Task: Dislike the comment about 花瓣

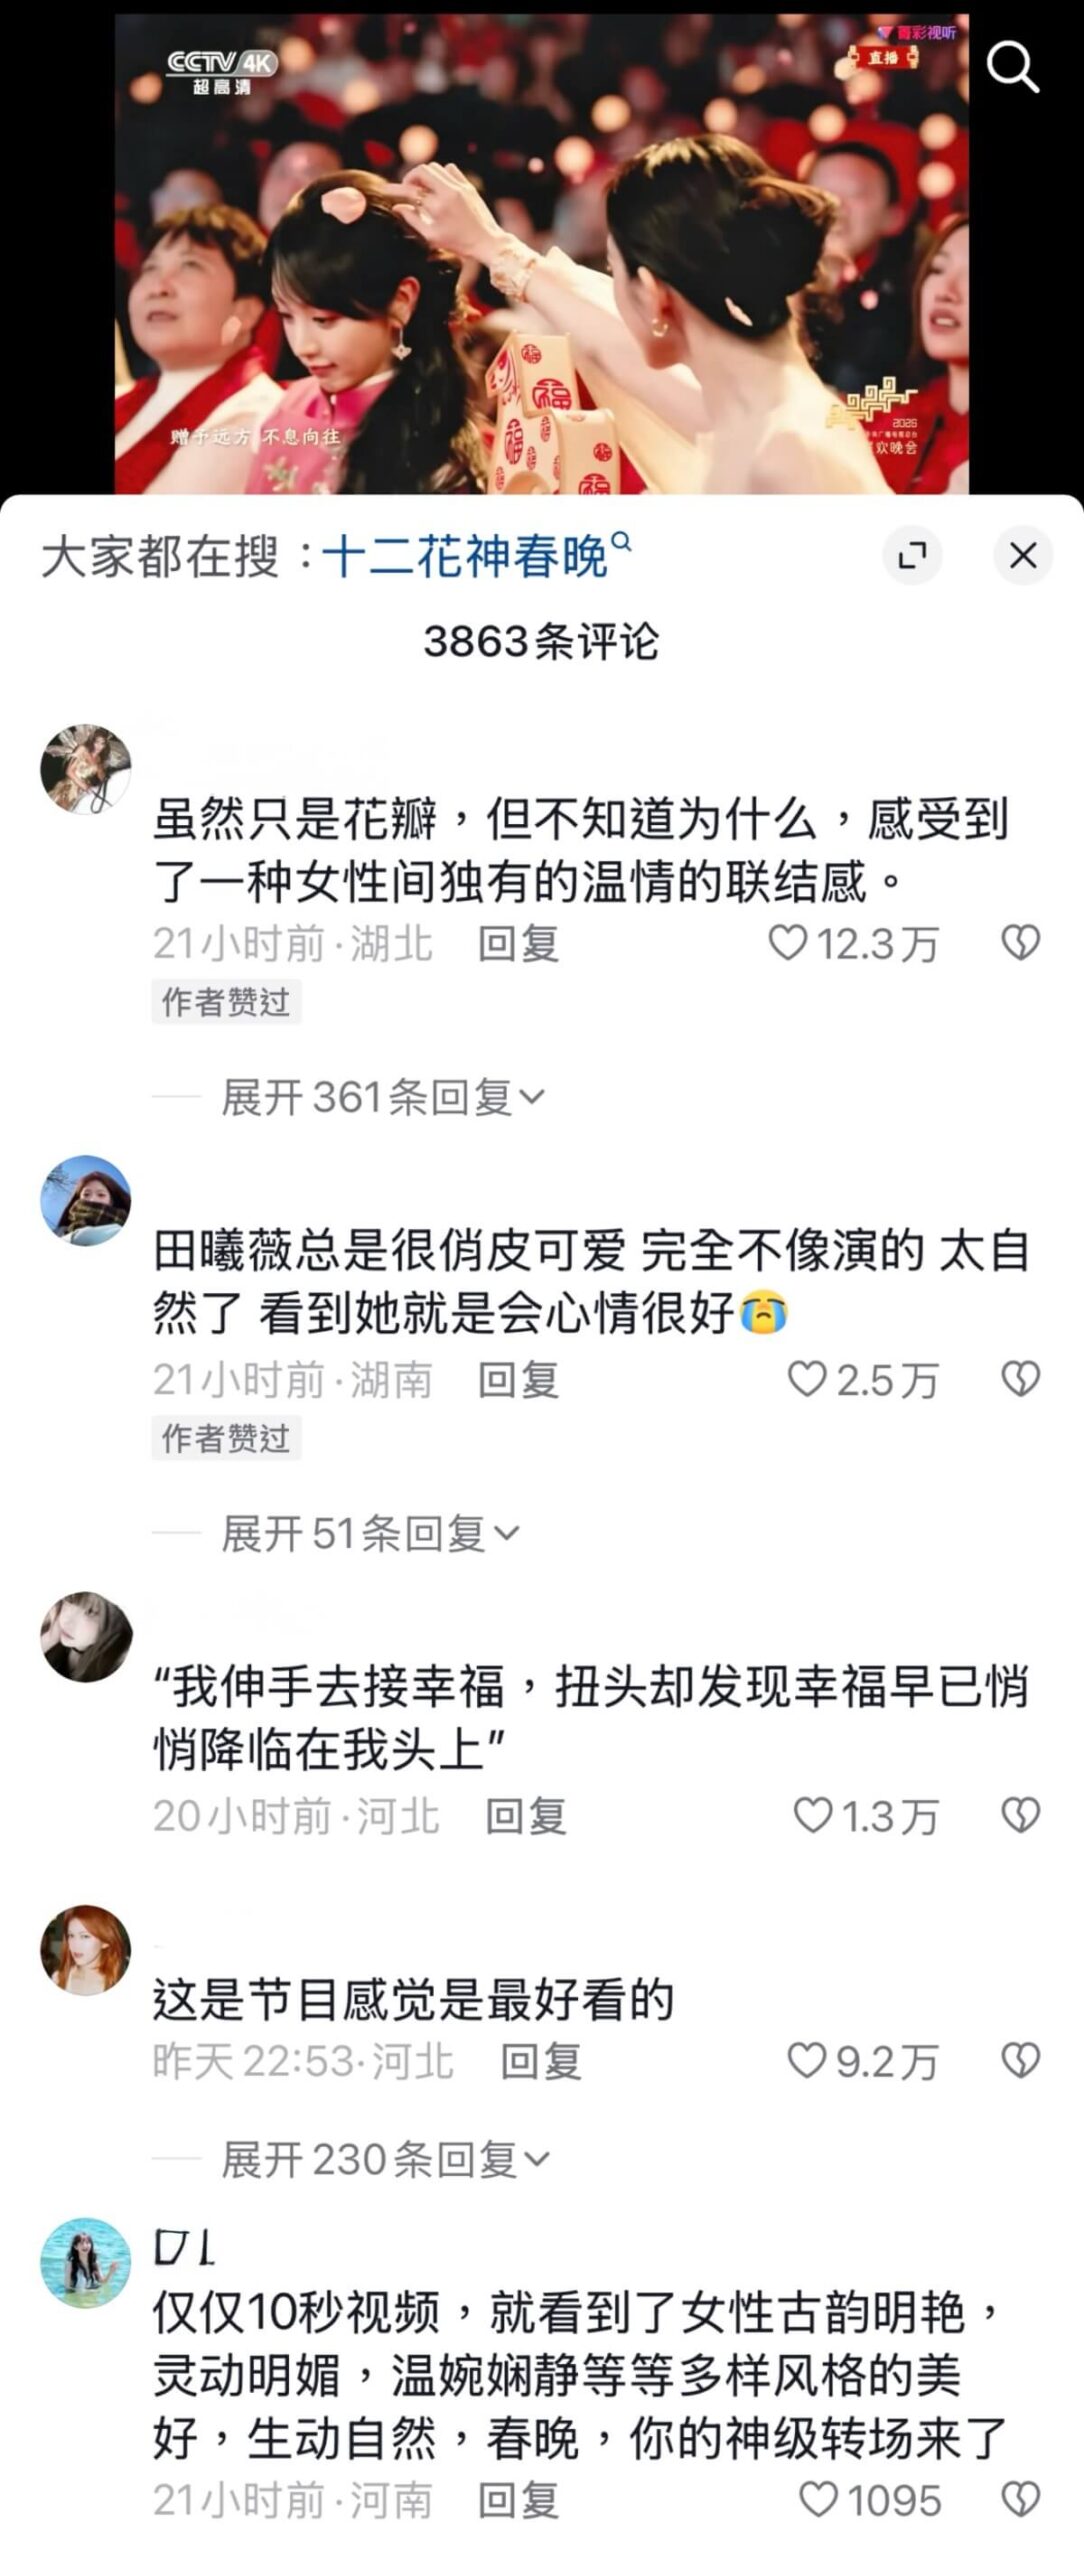Action: pos(1021,943)
